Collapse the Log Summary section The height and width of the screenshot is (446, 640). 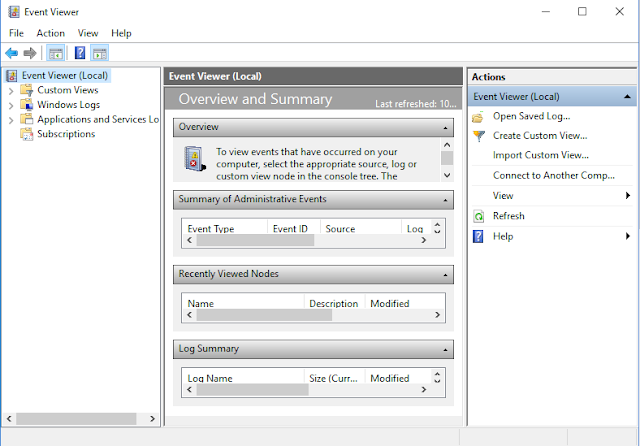445,350
